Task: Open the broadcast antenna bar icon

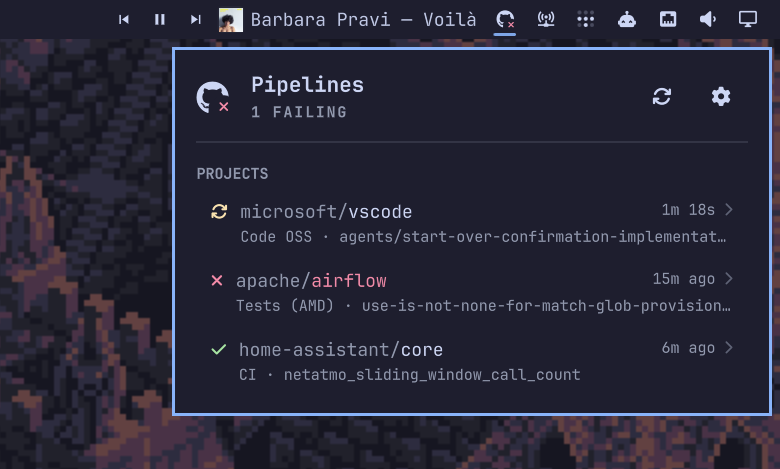Action: 546,19
